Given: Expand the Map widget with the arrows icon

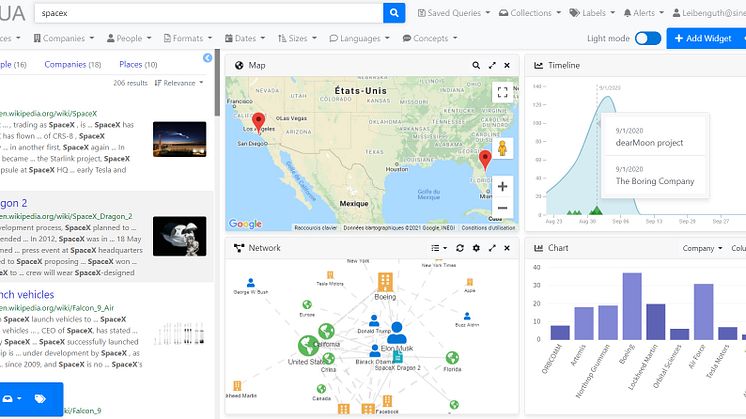Looking at the screenshot, I should point(492,66).
